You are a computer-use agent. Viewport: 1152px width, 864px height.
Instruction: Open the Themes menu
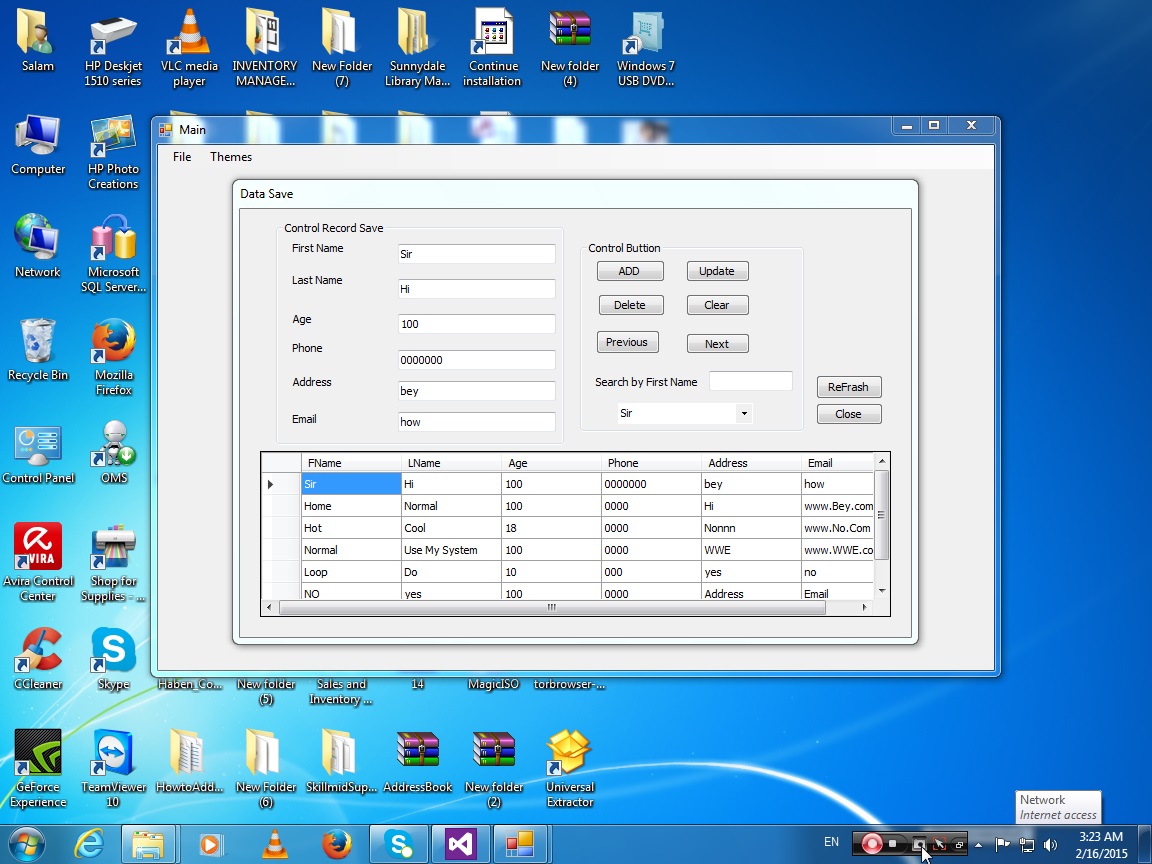(231, 156)
